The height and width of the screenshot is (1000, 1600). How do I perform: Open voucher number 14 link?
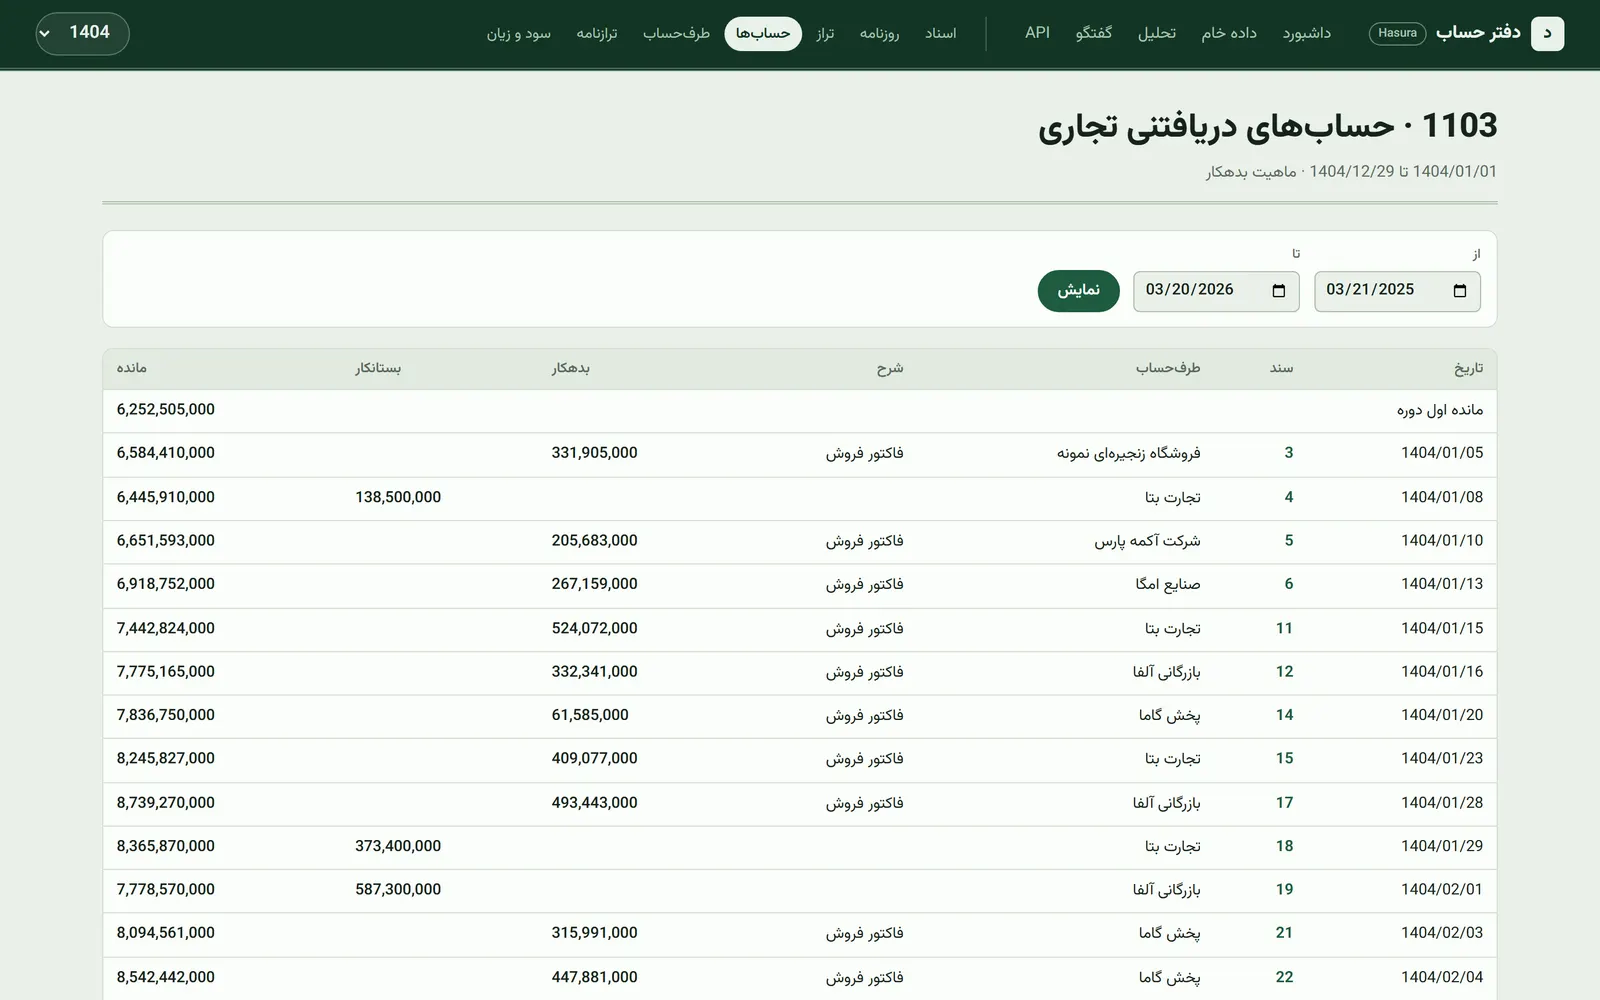(1284, 715)
